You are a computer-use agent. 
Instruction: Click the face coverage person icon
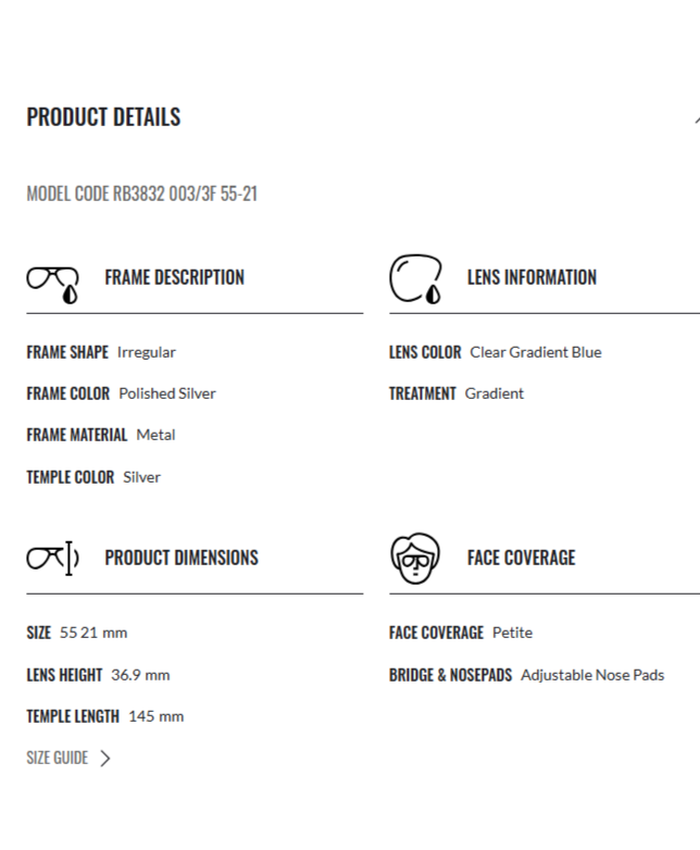point(414,558)
